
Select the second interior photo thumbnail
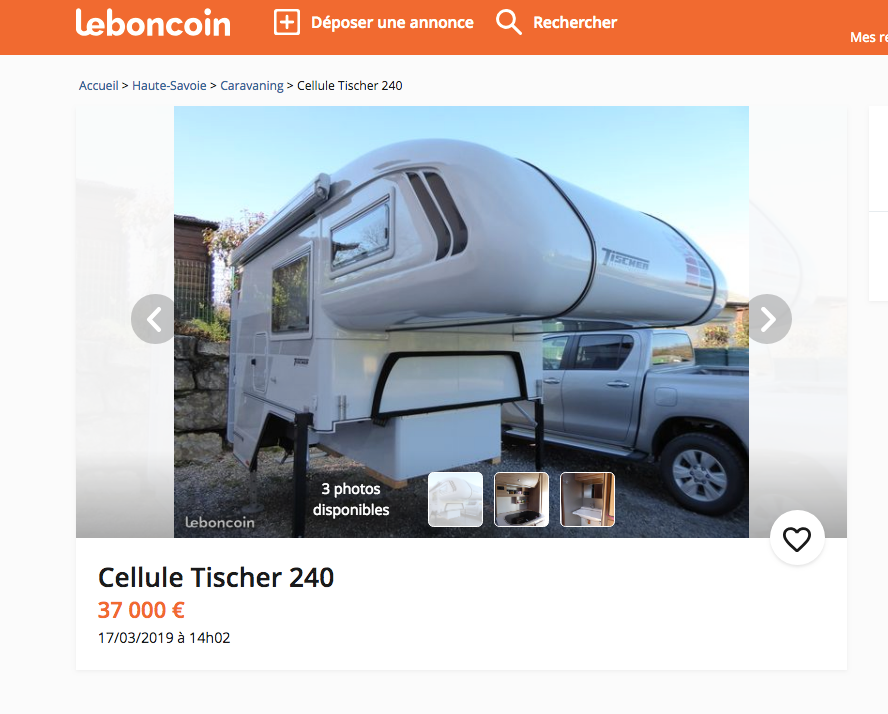point(521,499)
